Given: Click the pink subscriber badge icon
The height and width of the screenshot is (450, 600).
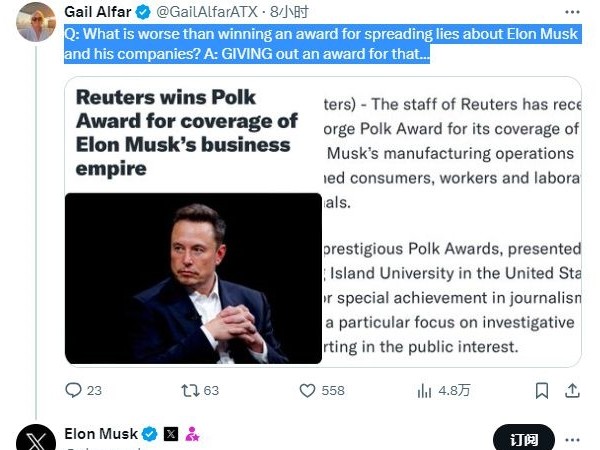Looking at the screenshot, I should tap(192, 434).
